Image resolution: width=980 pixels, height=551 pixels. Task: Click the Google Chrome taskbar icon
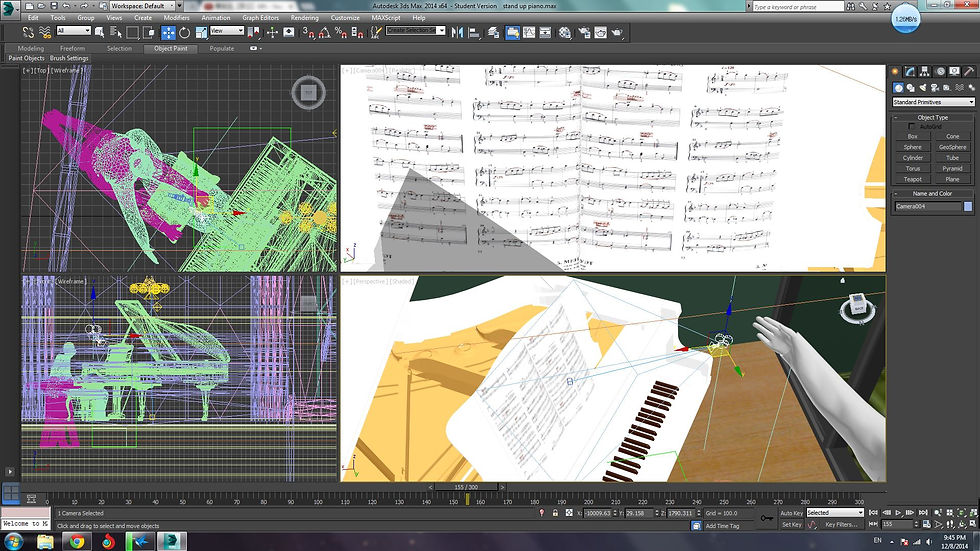77,541
